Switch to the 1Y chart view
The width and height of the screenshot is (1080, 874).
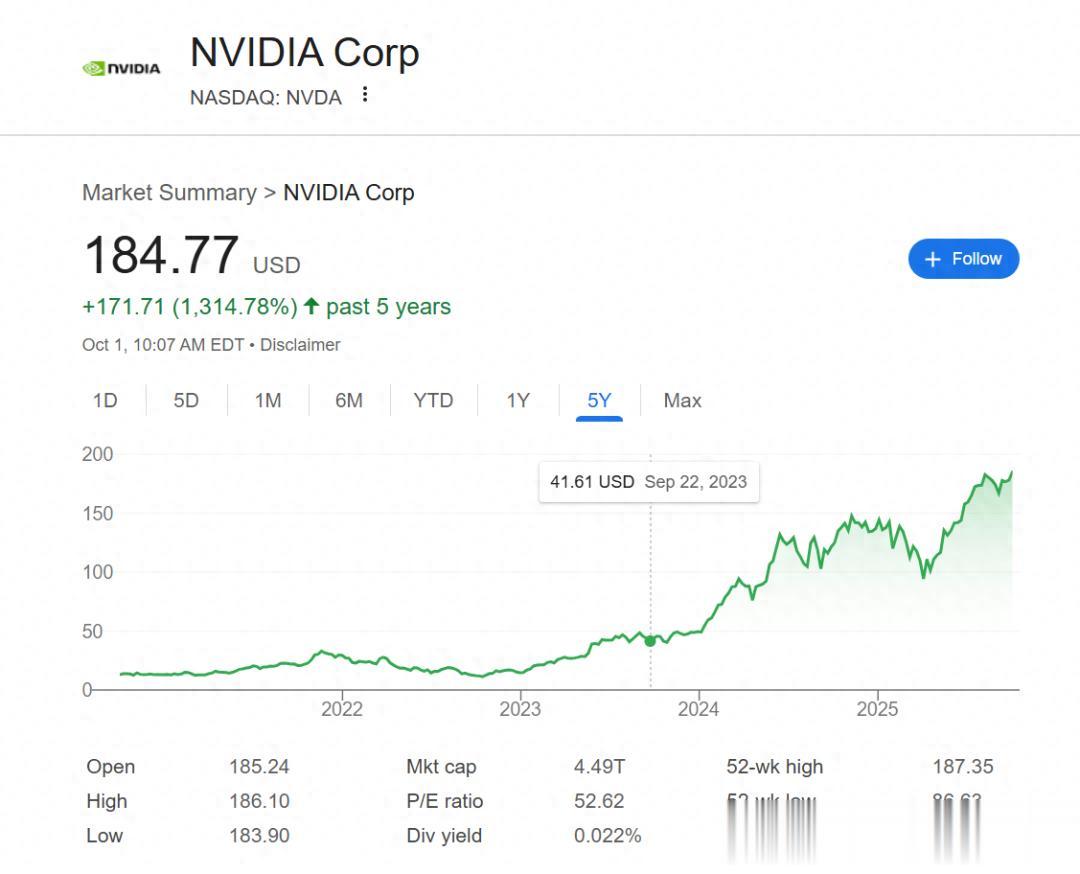[x=518, y=401]
